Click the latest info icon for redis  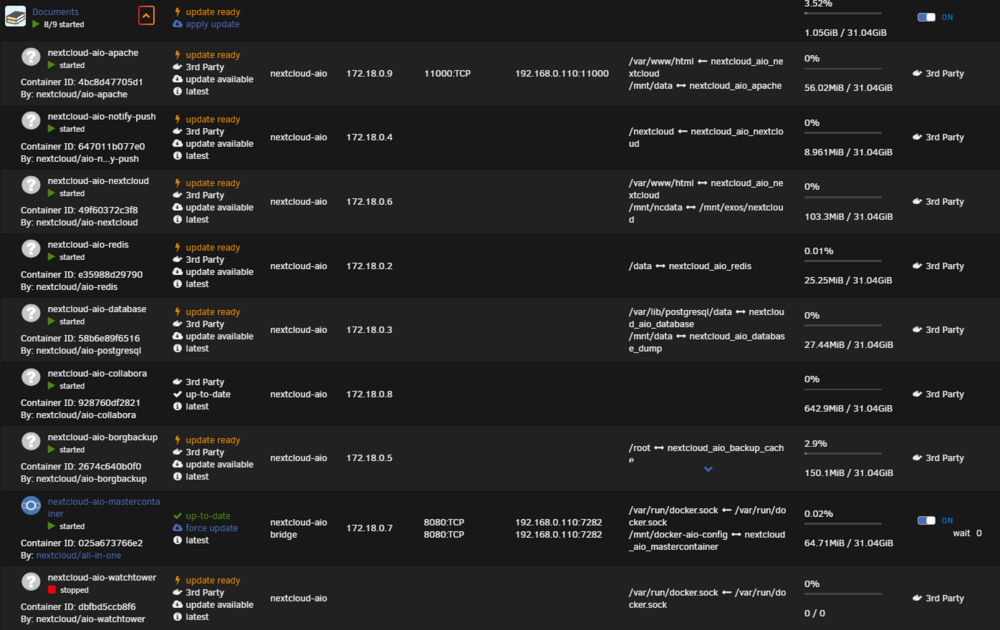[177, 284]
